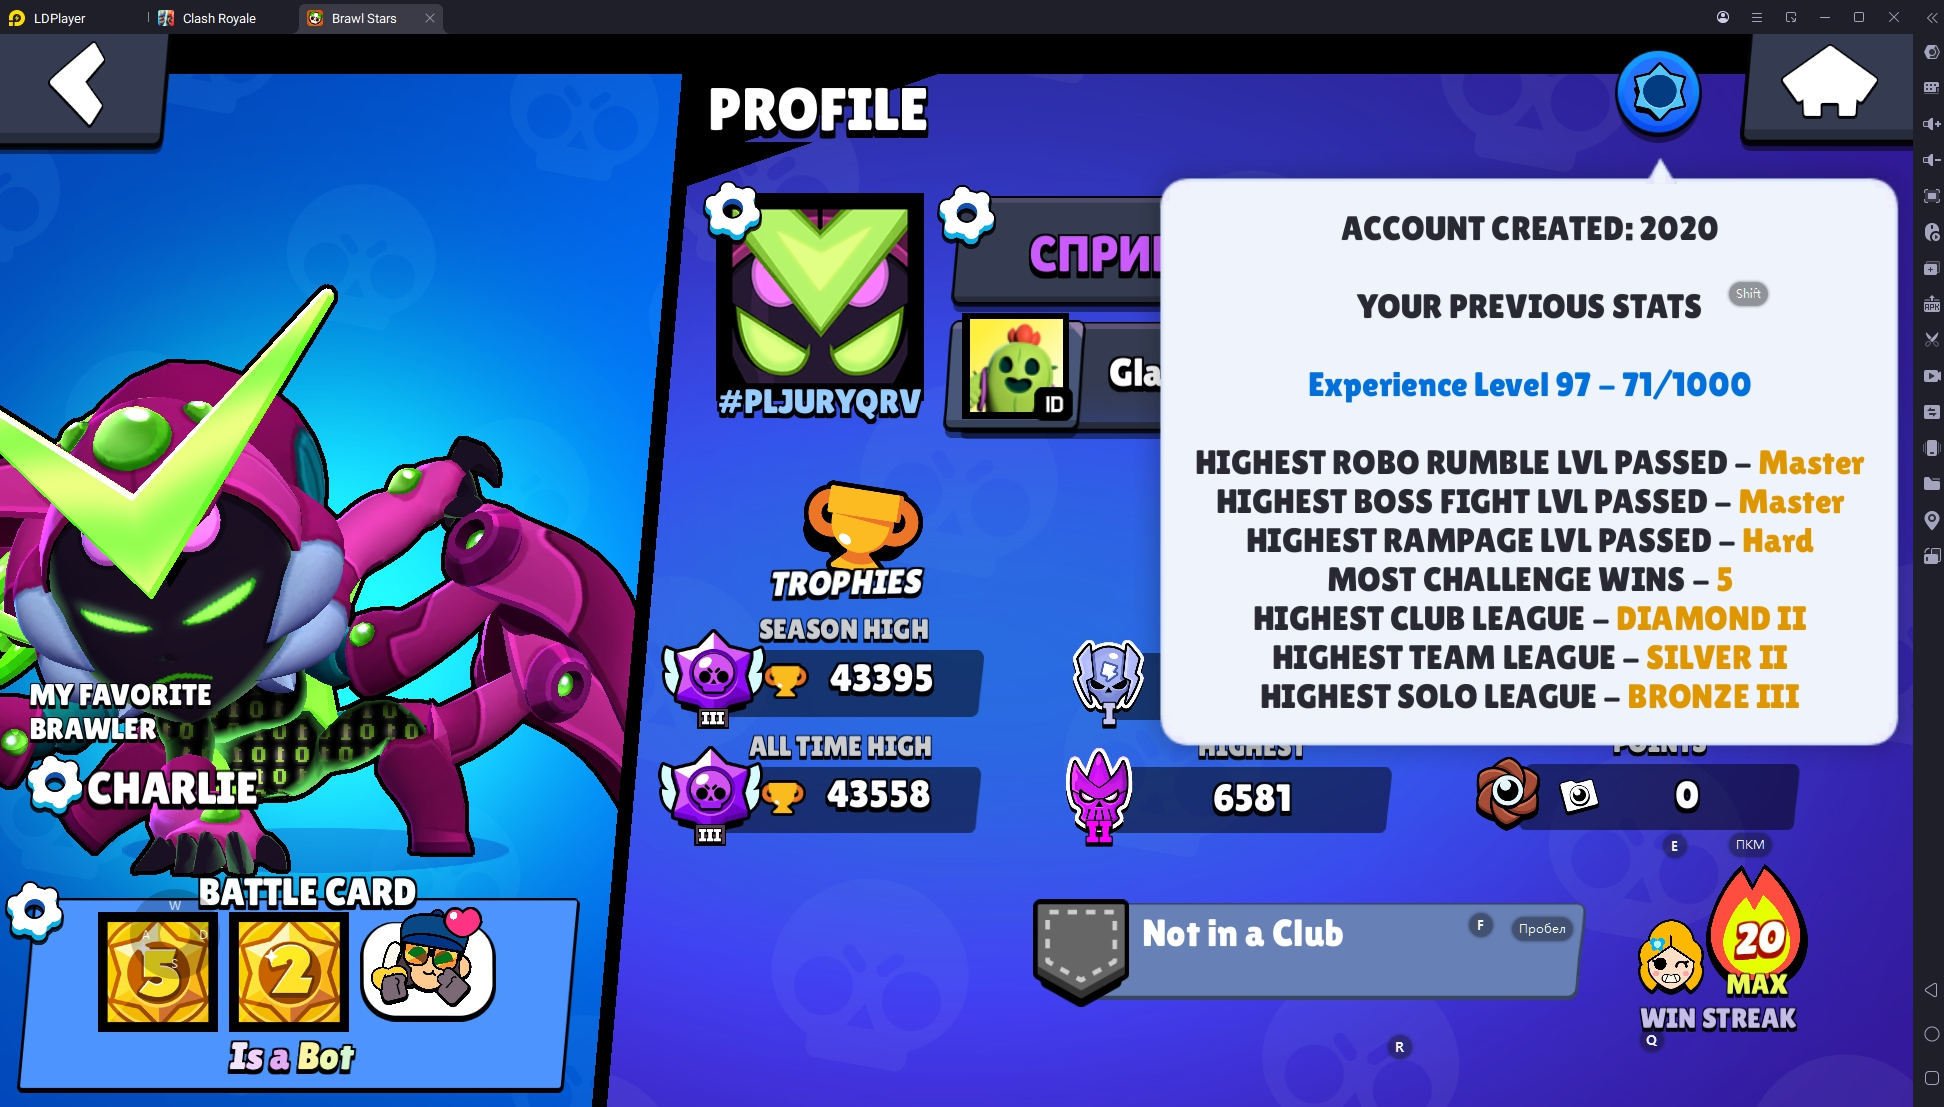Open the max win streak flame
This screenshot has height=1107, width=1944.
pos(1757,932)
